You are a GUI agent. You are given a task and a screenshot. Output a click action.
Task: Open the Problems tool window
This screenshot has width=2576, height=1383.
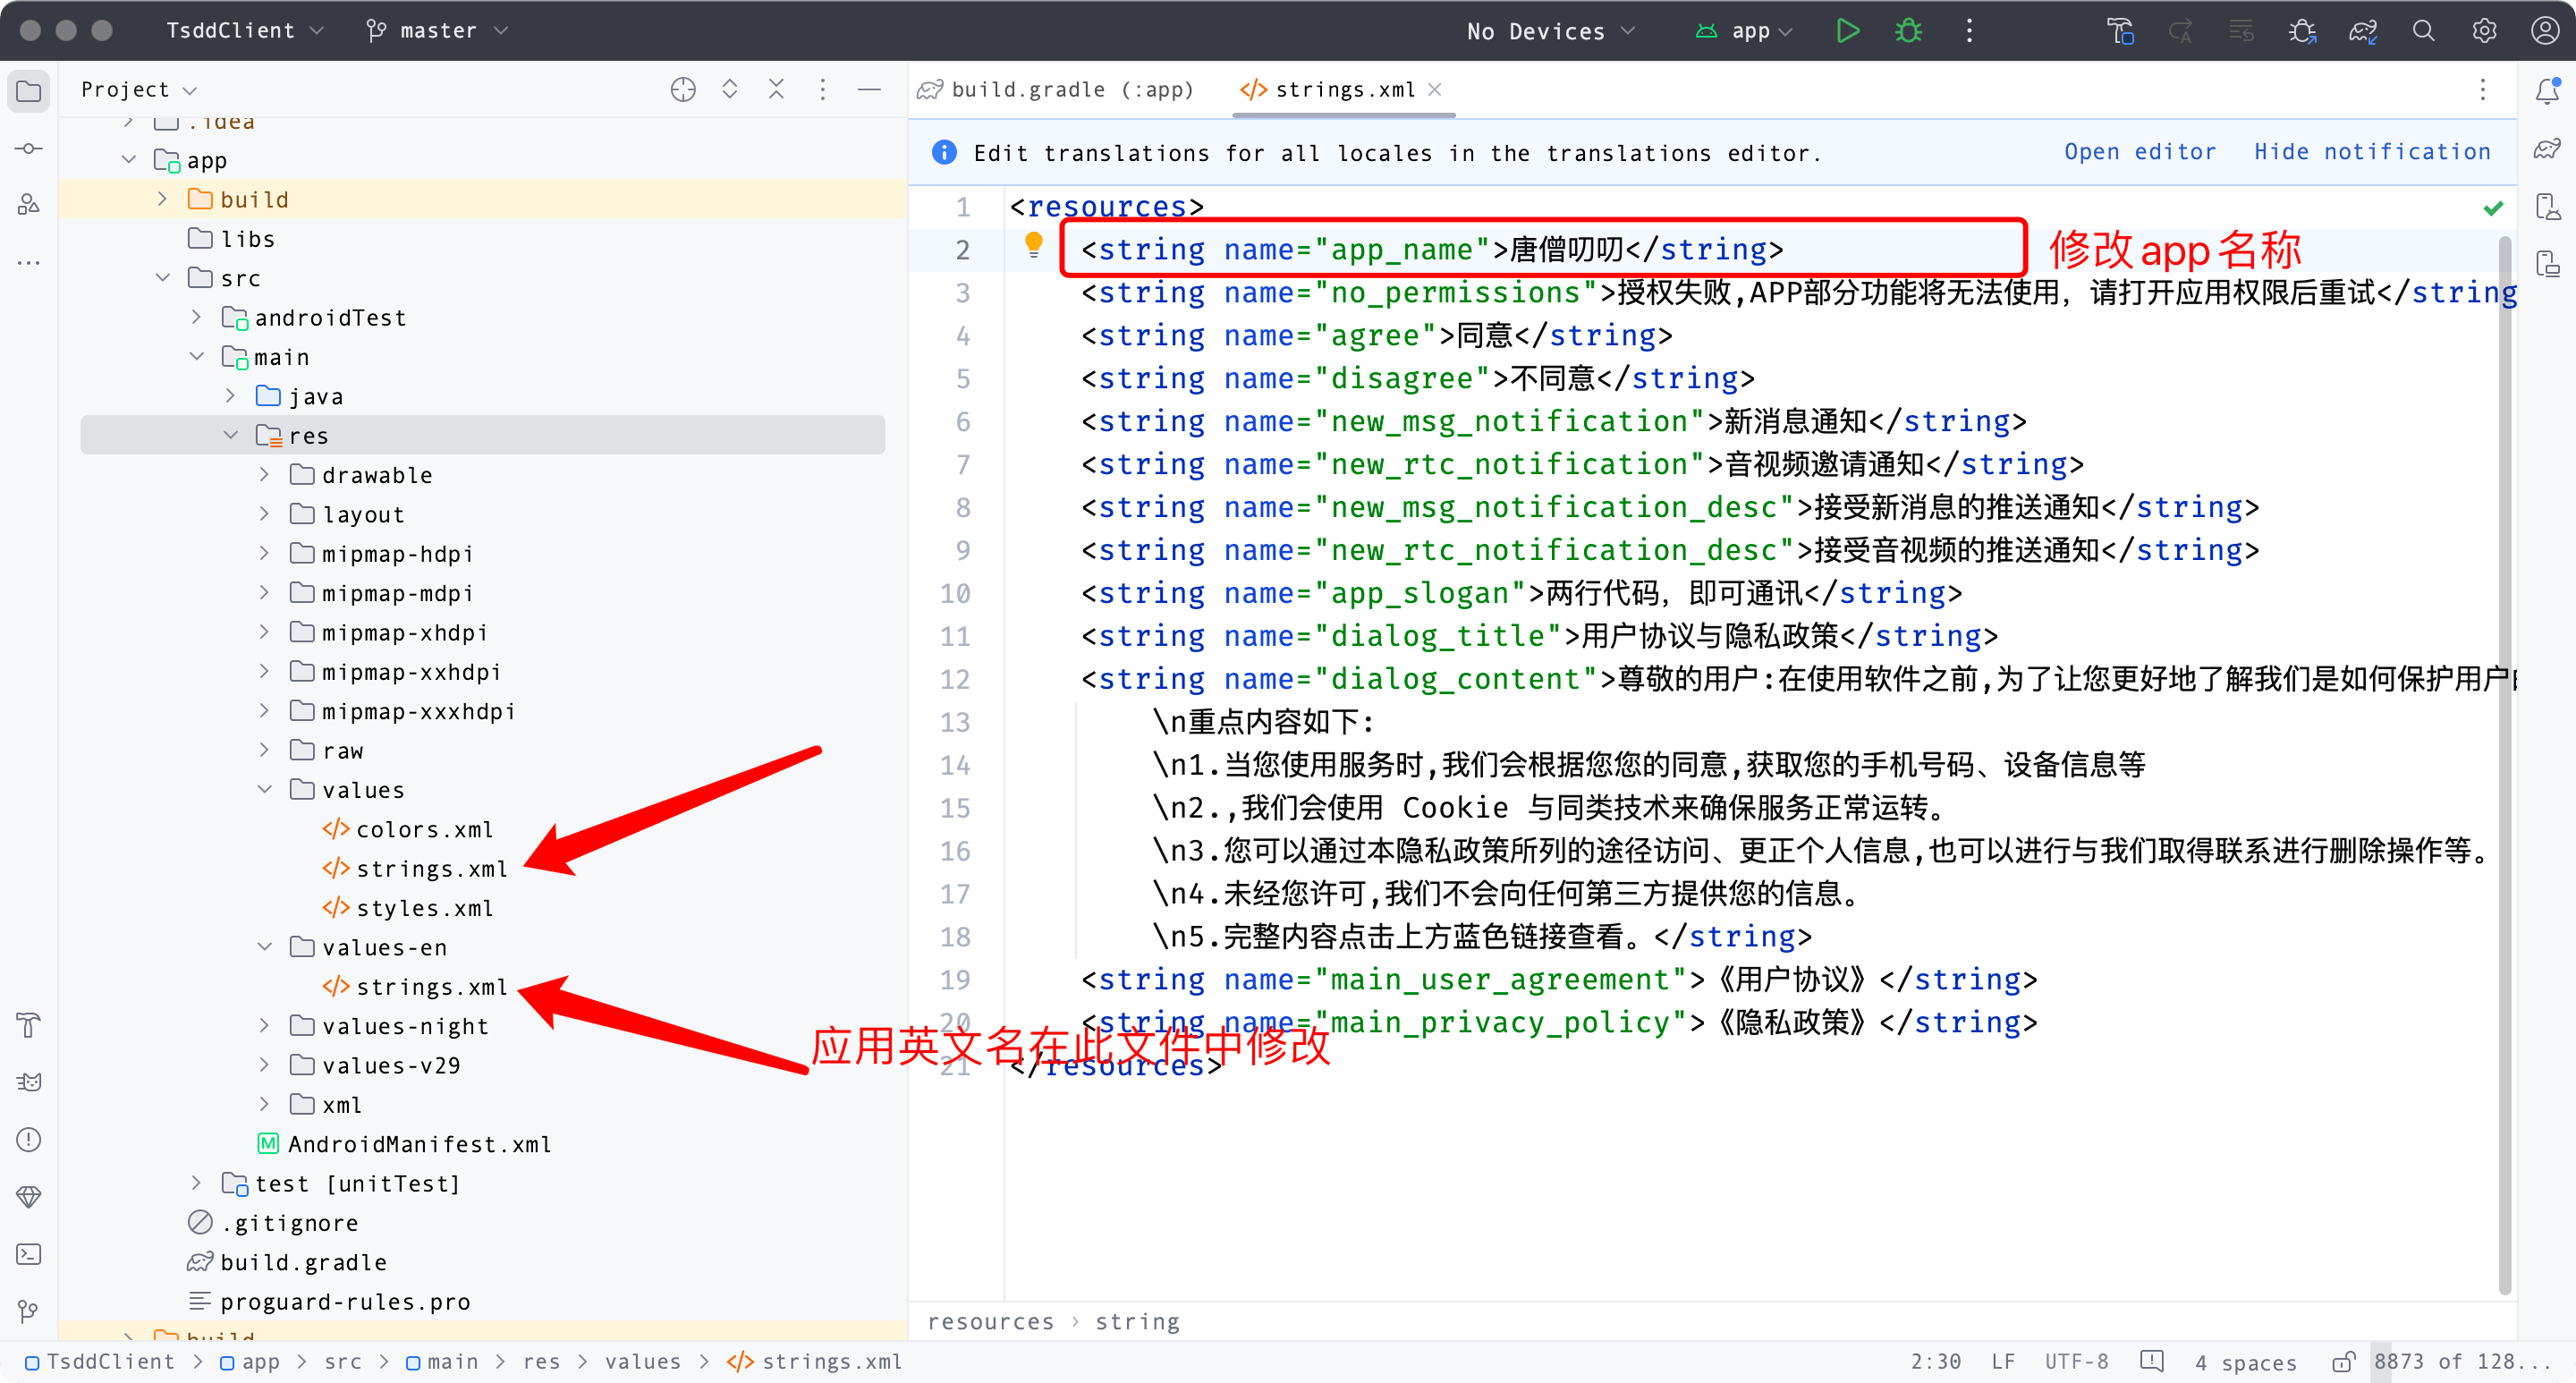click(x=29, y=1139)
